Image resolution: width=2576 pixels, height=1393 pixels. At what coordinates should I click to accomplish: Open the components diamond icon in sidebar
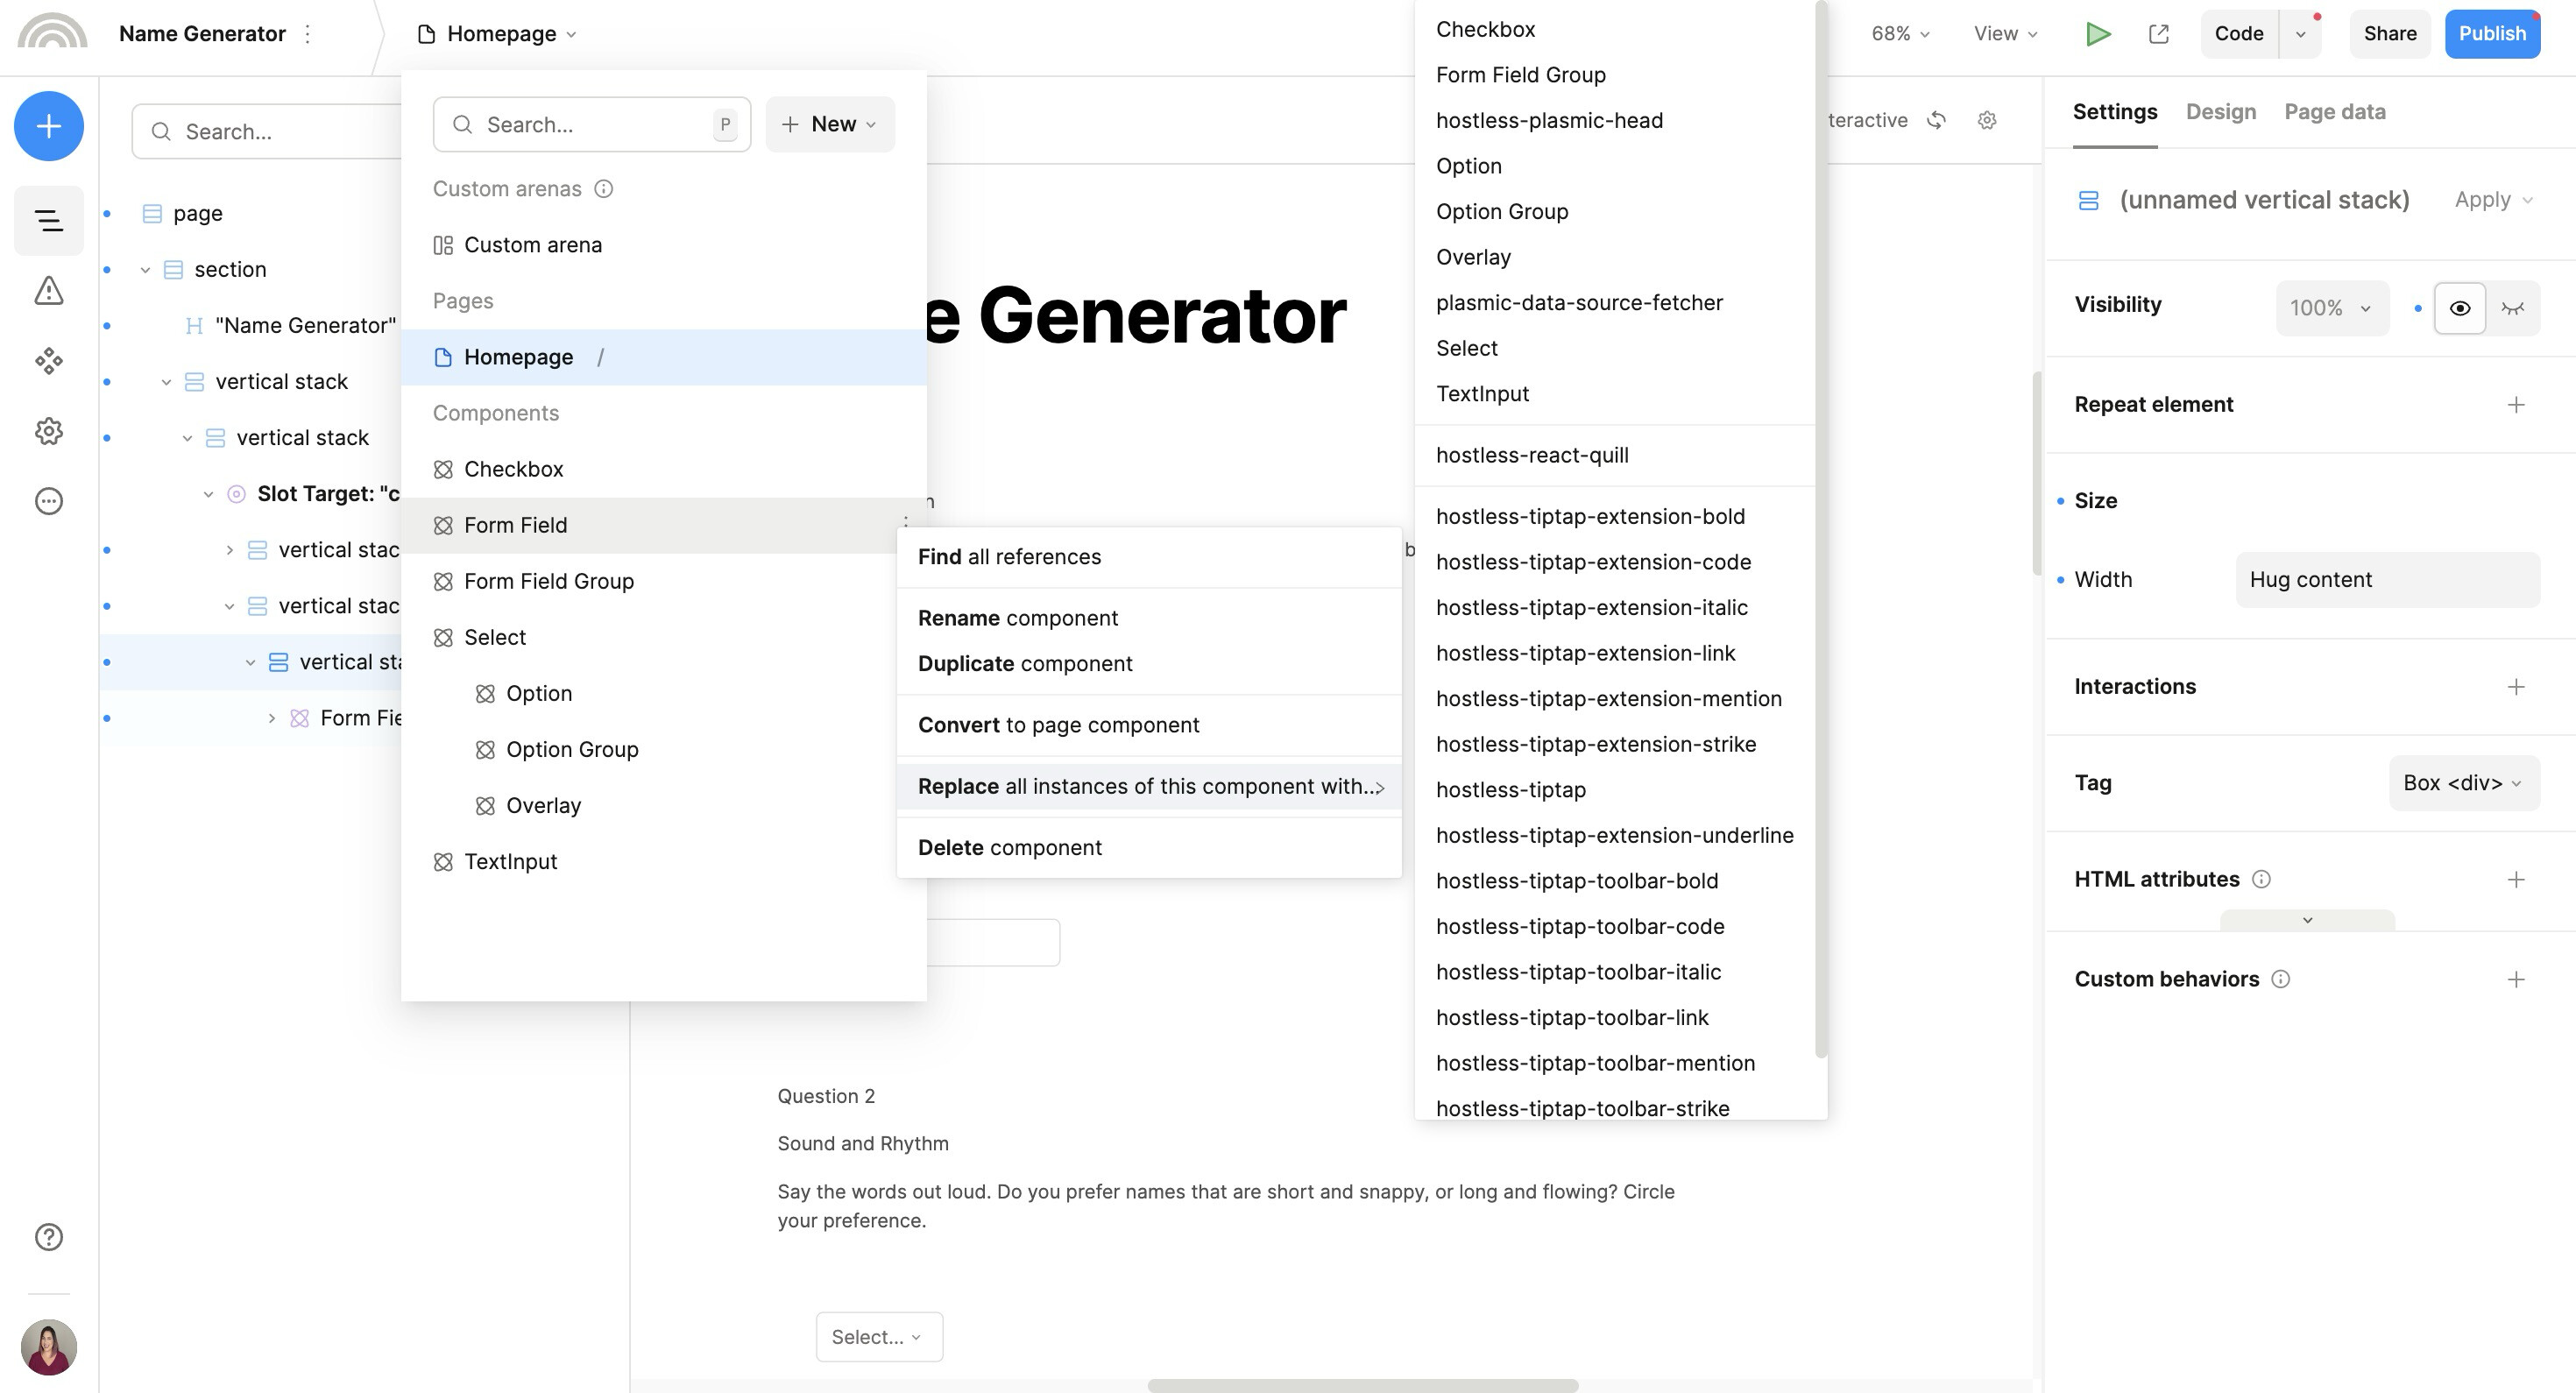pyautogui.click(x=48, y=361)
